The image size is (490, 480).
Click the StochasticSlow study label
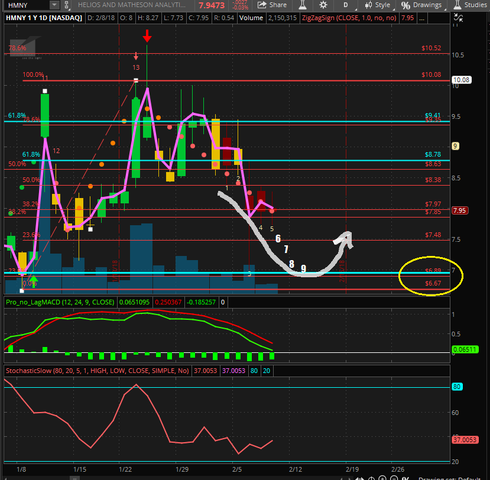97,371
